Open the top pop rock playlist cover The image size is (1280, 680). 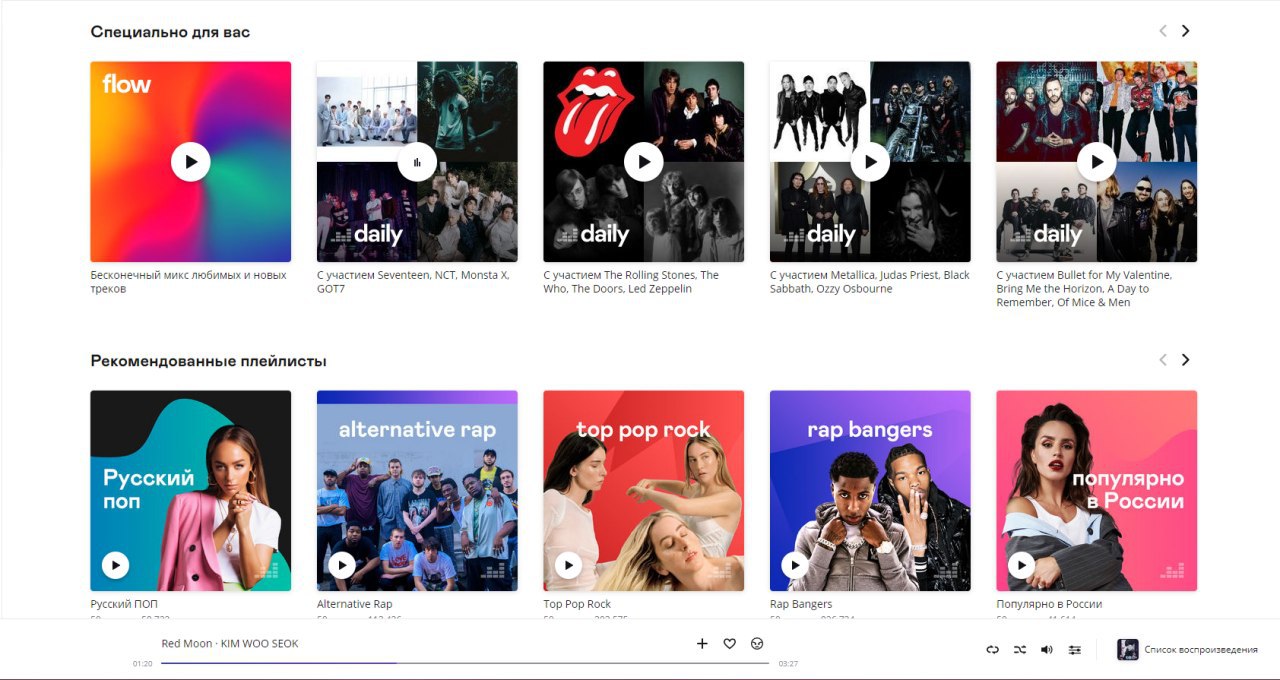(x=643, y=491)
